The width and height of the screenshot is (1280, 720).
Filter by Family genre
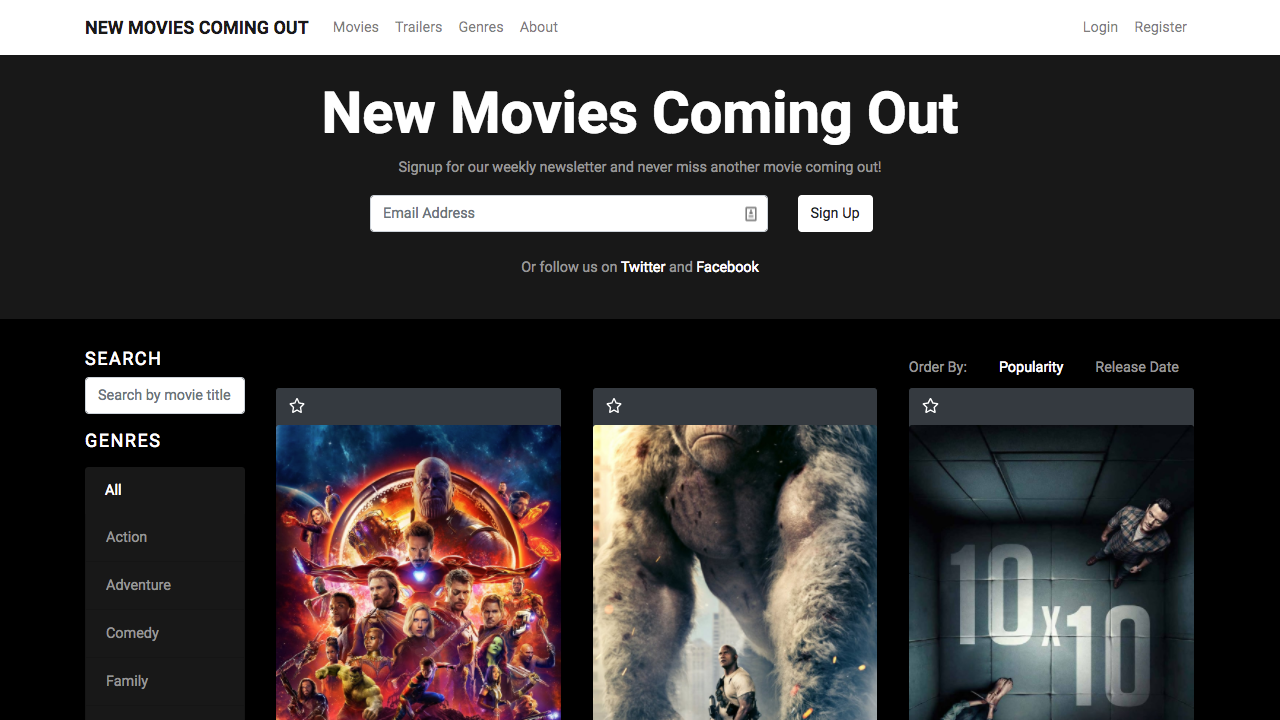point(165,681)
